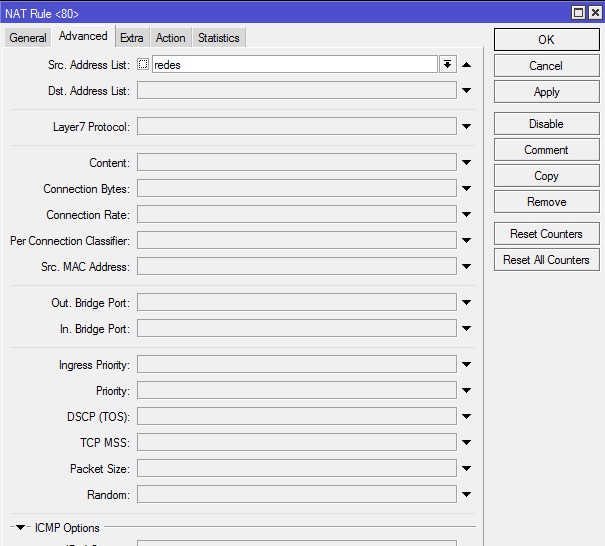Expand the Connection Bytes field arrow
The image size is (605, 546).
467,189
